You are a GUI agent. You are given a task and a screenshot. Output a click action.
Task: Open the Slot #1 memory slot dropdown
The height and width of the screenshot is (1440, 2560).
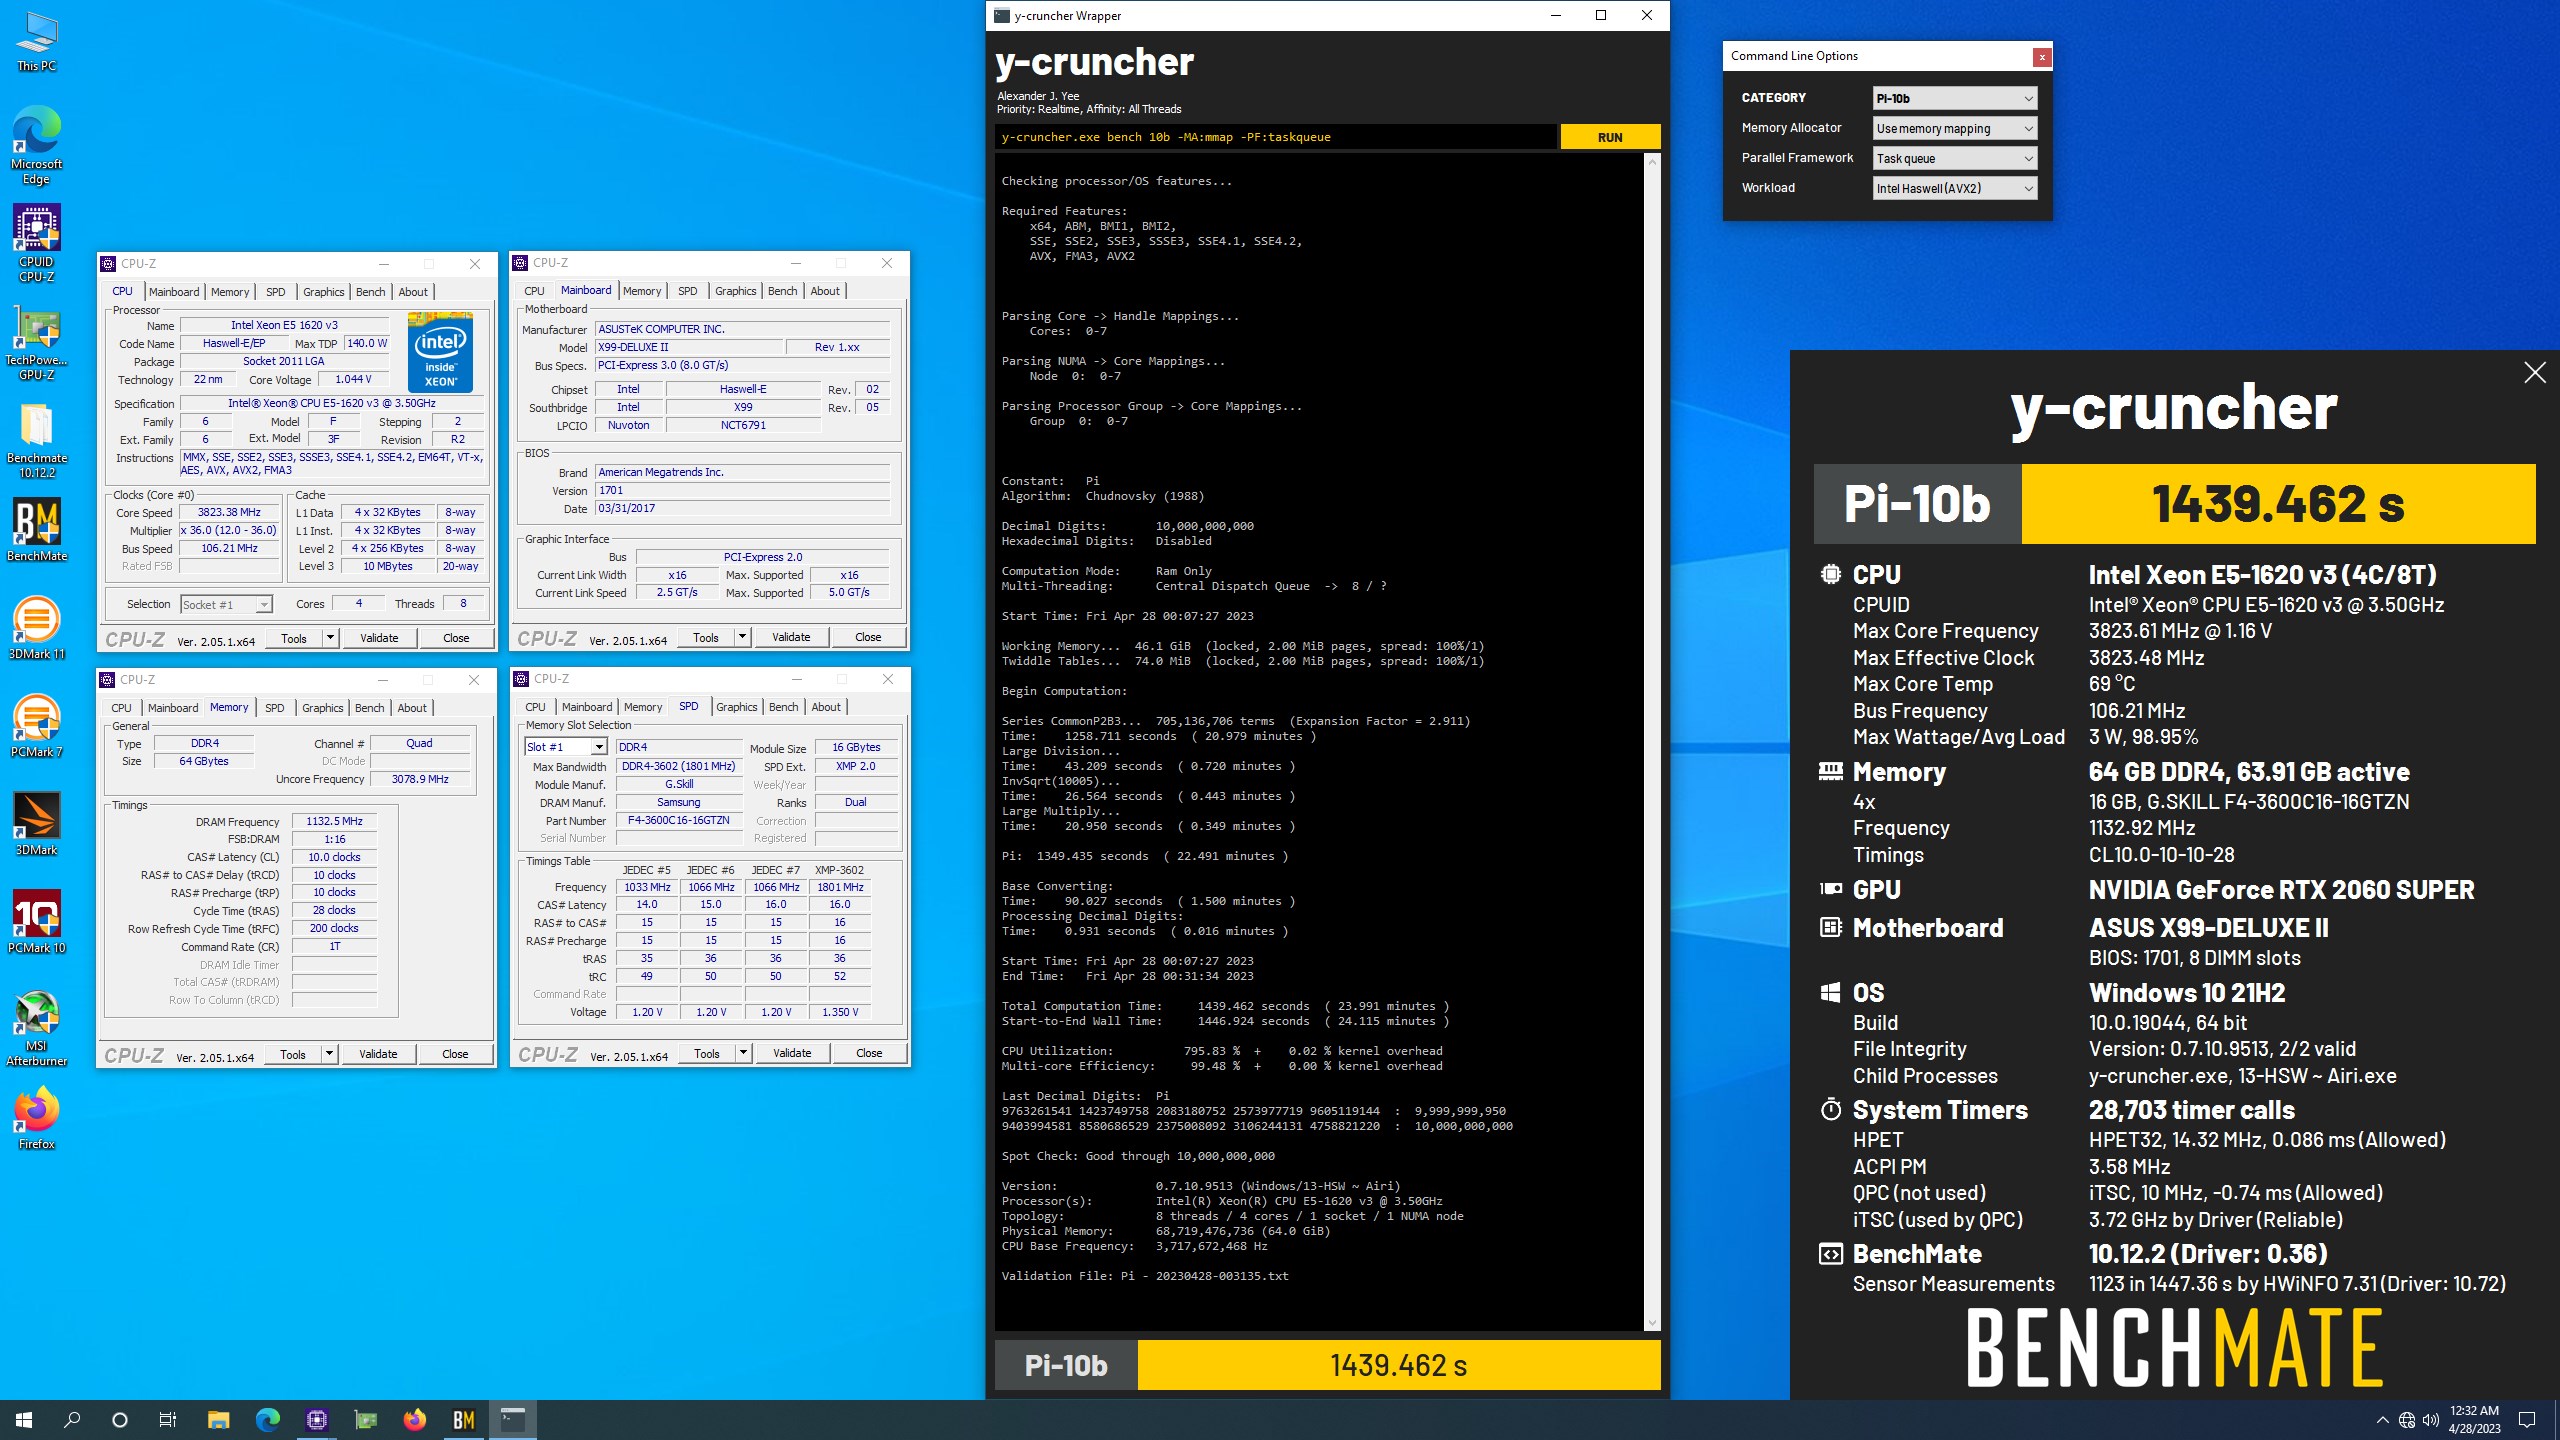[565, 747]
